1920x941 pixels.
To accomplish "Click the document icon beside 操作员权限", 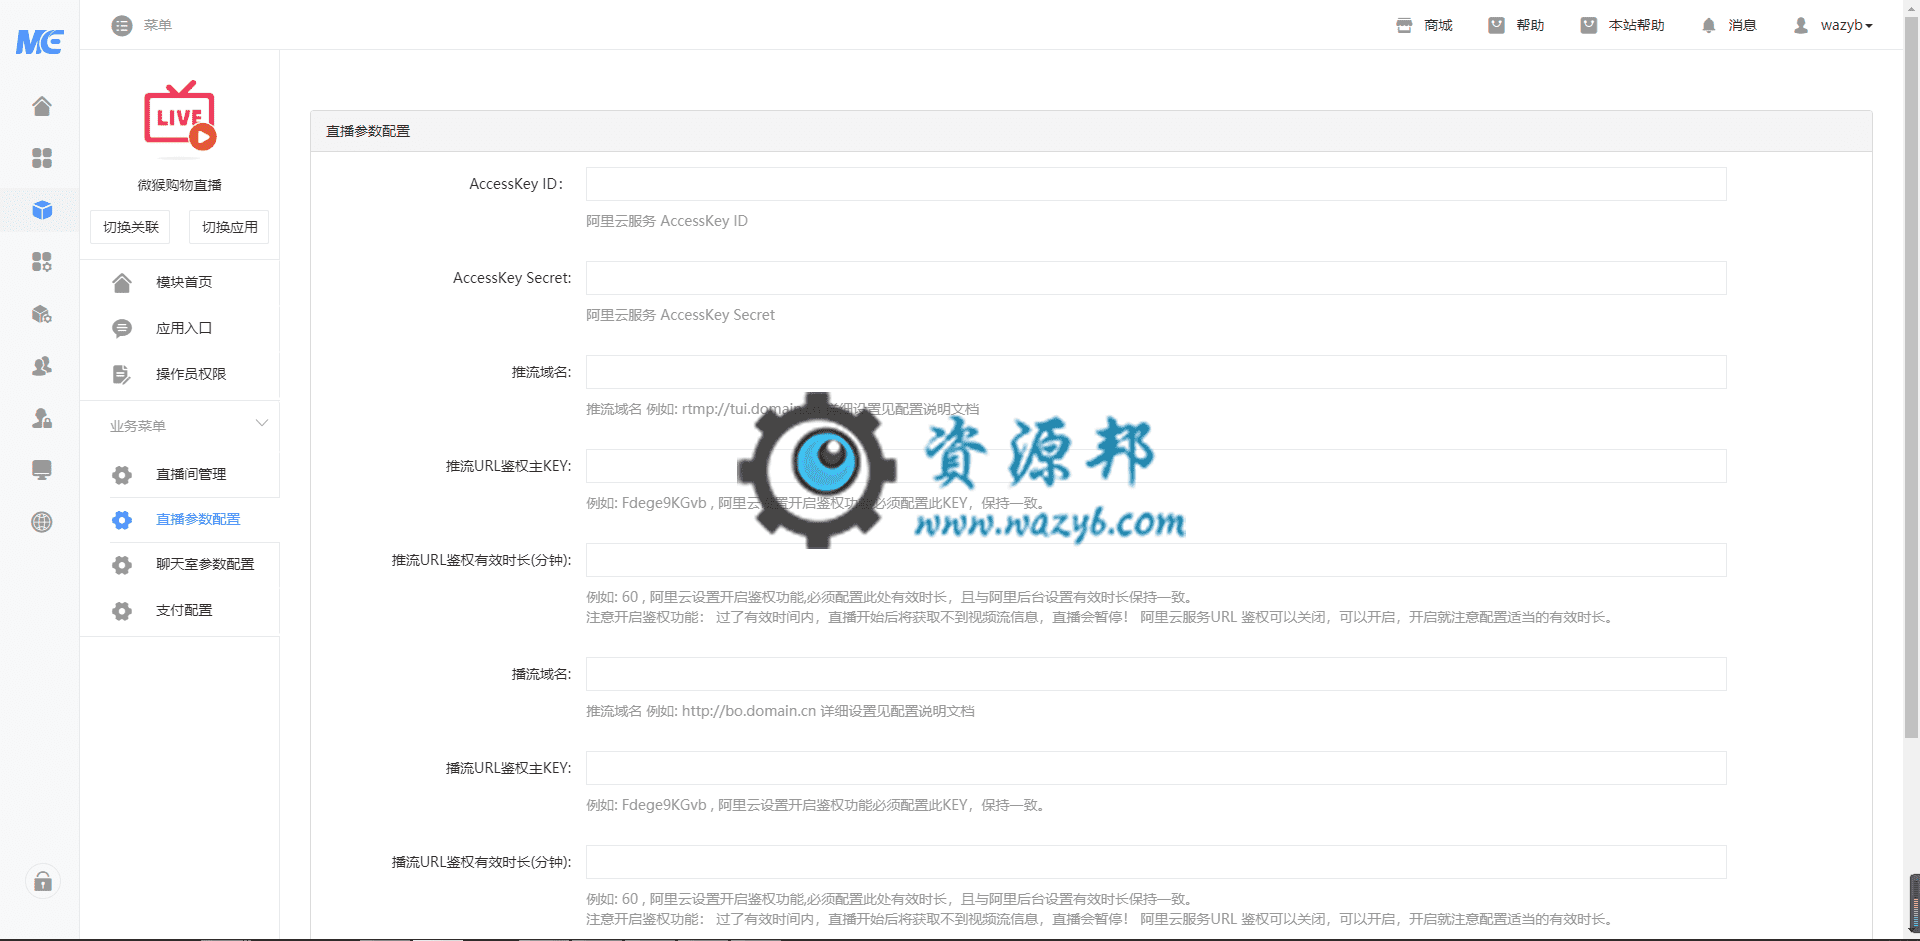I will coord(122,374).
